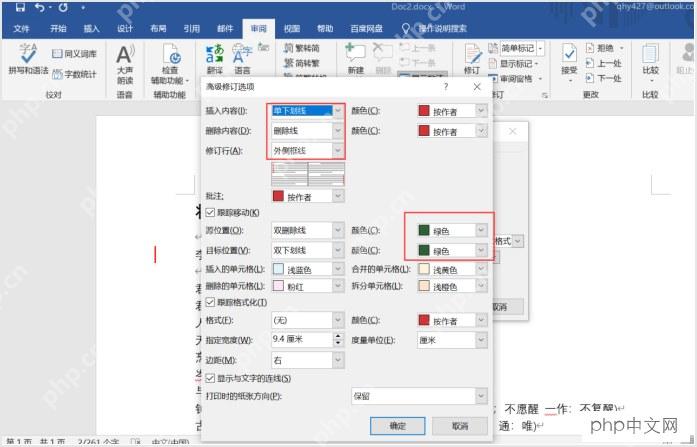Convert text with 简转繁
The image size is (697, 447).
tap(302, 63)
